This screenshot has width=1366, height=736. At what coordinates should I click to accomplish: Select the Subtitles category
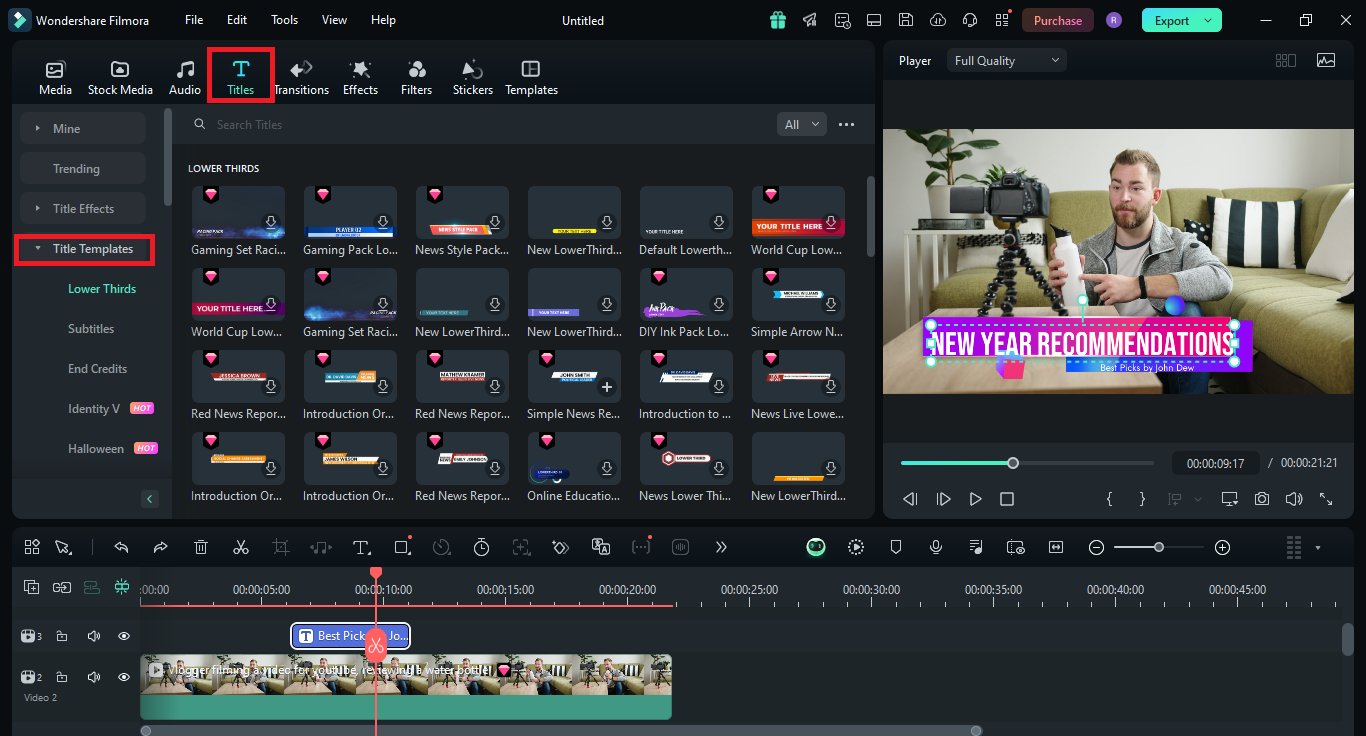click(x=91, y=329)
